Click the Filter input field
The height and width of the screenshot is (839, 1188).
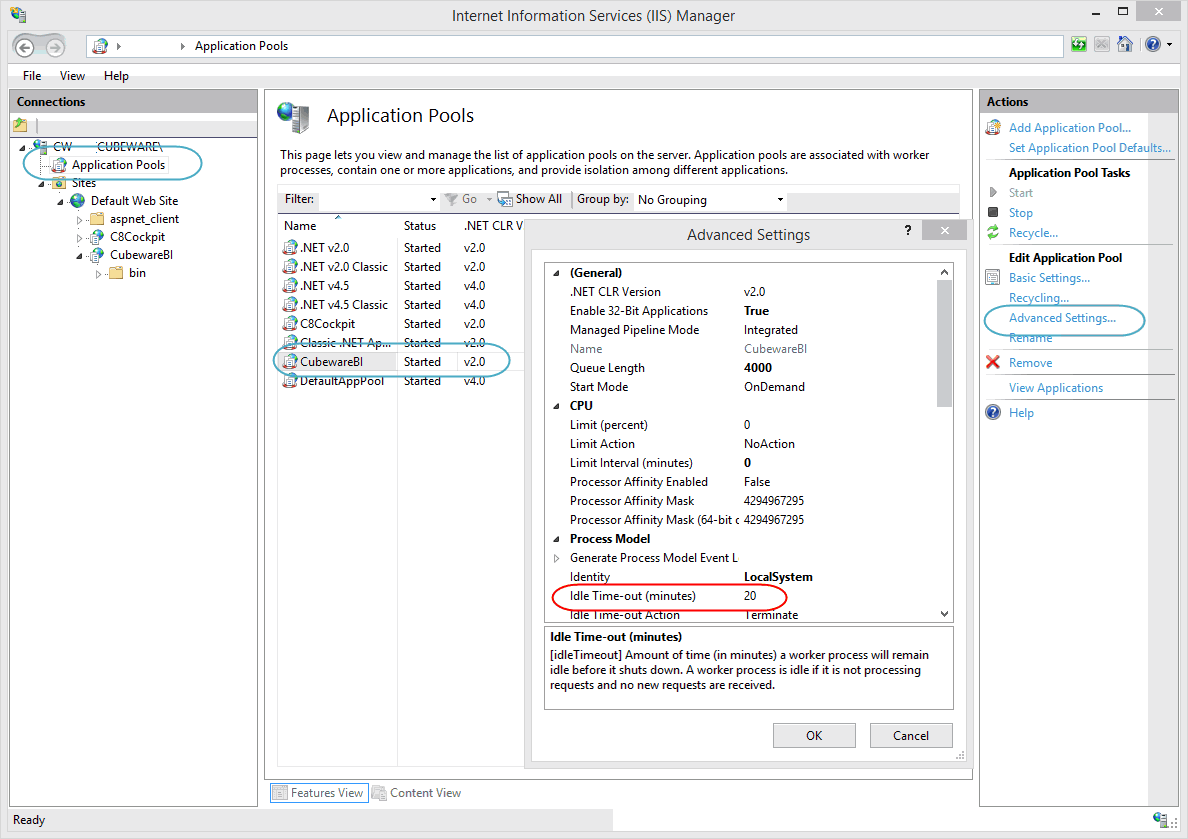pos(373,200)
